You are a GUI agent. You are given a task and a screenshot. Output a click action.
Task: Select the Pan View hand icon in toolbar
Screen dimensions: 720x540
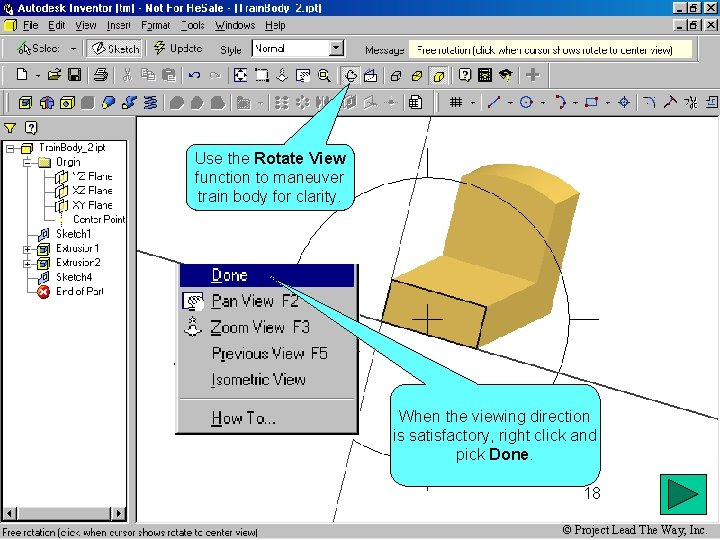tap(303, 75)
